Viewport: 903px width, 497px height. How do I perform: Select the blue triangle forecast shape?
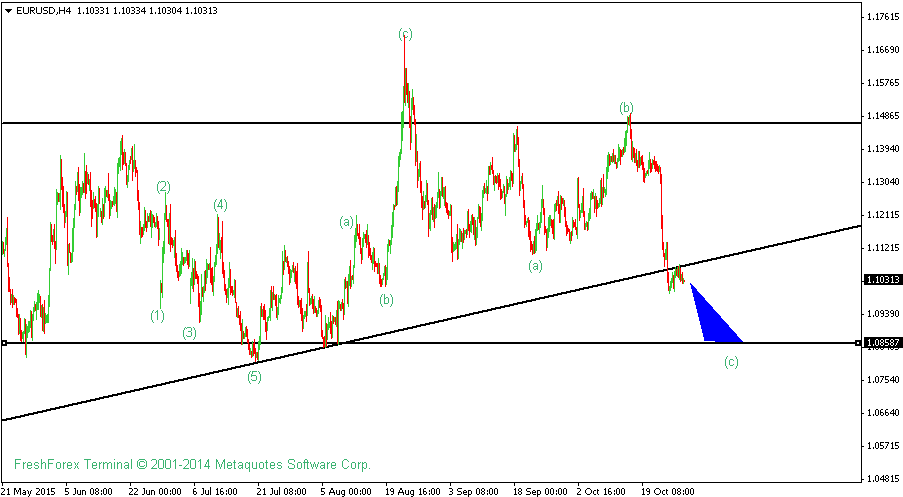point(716,312)
